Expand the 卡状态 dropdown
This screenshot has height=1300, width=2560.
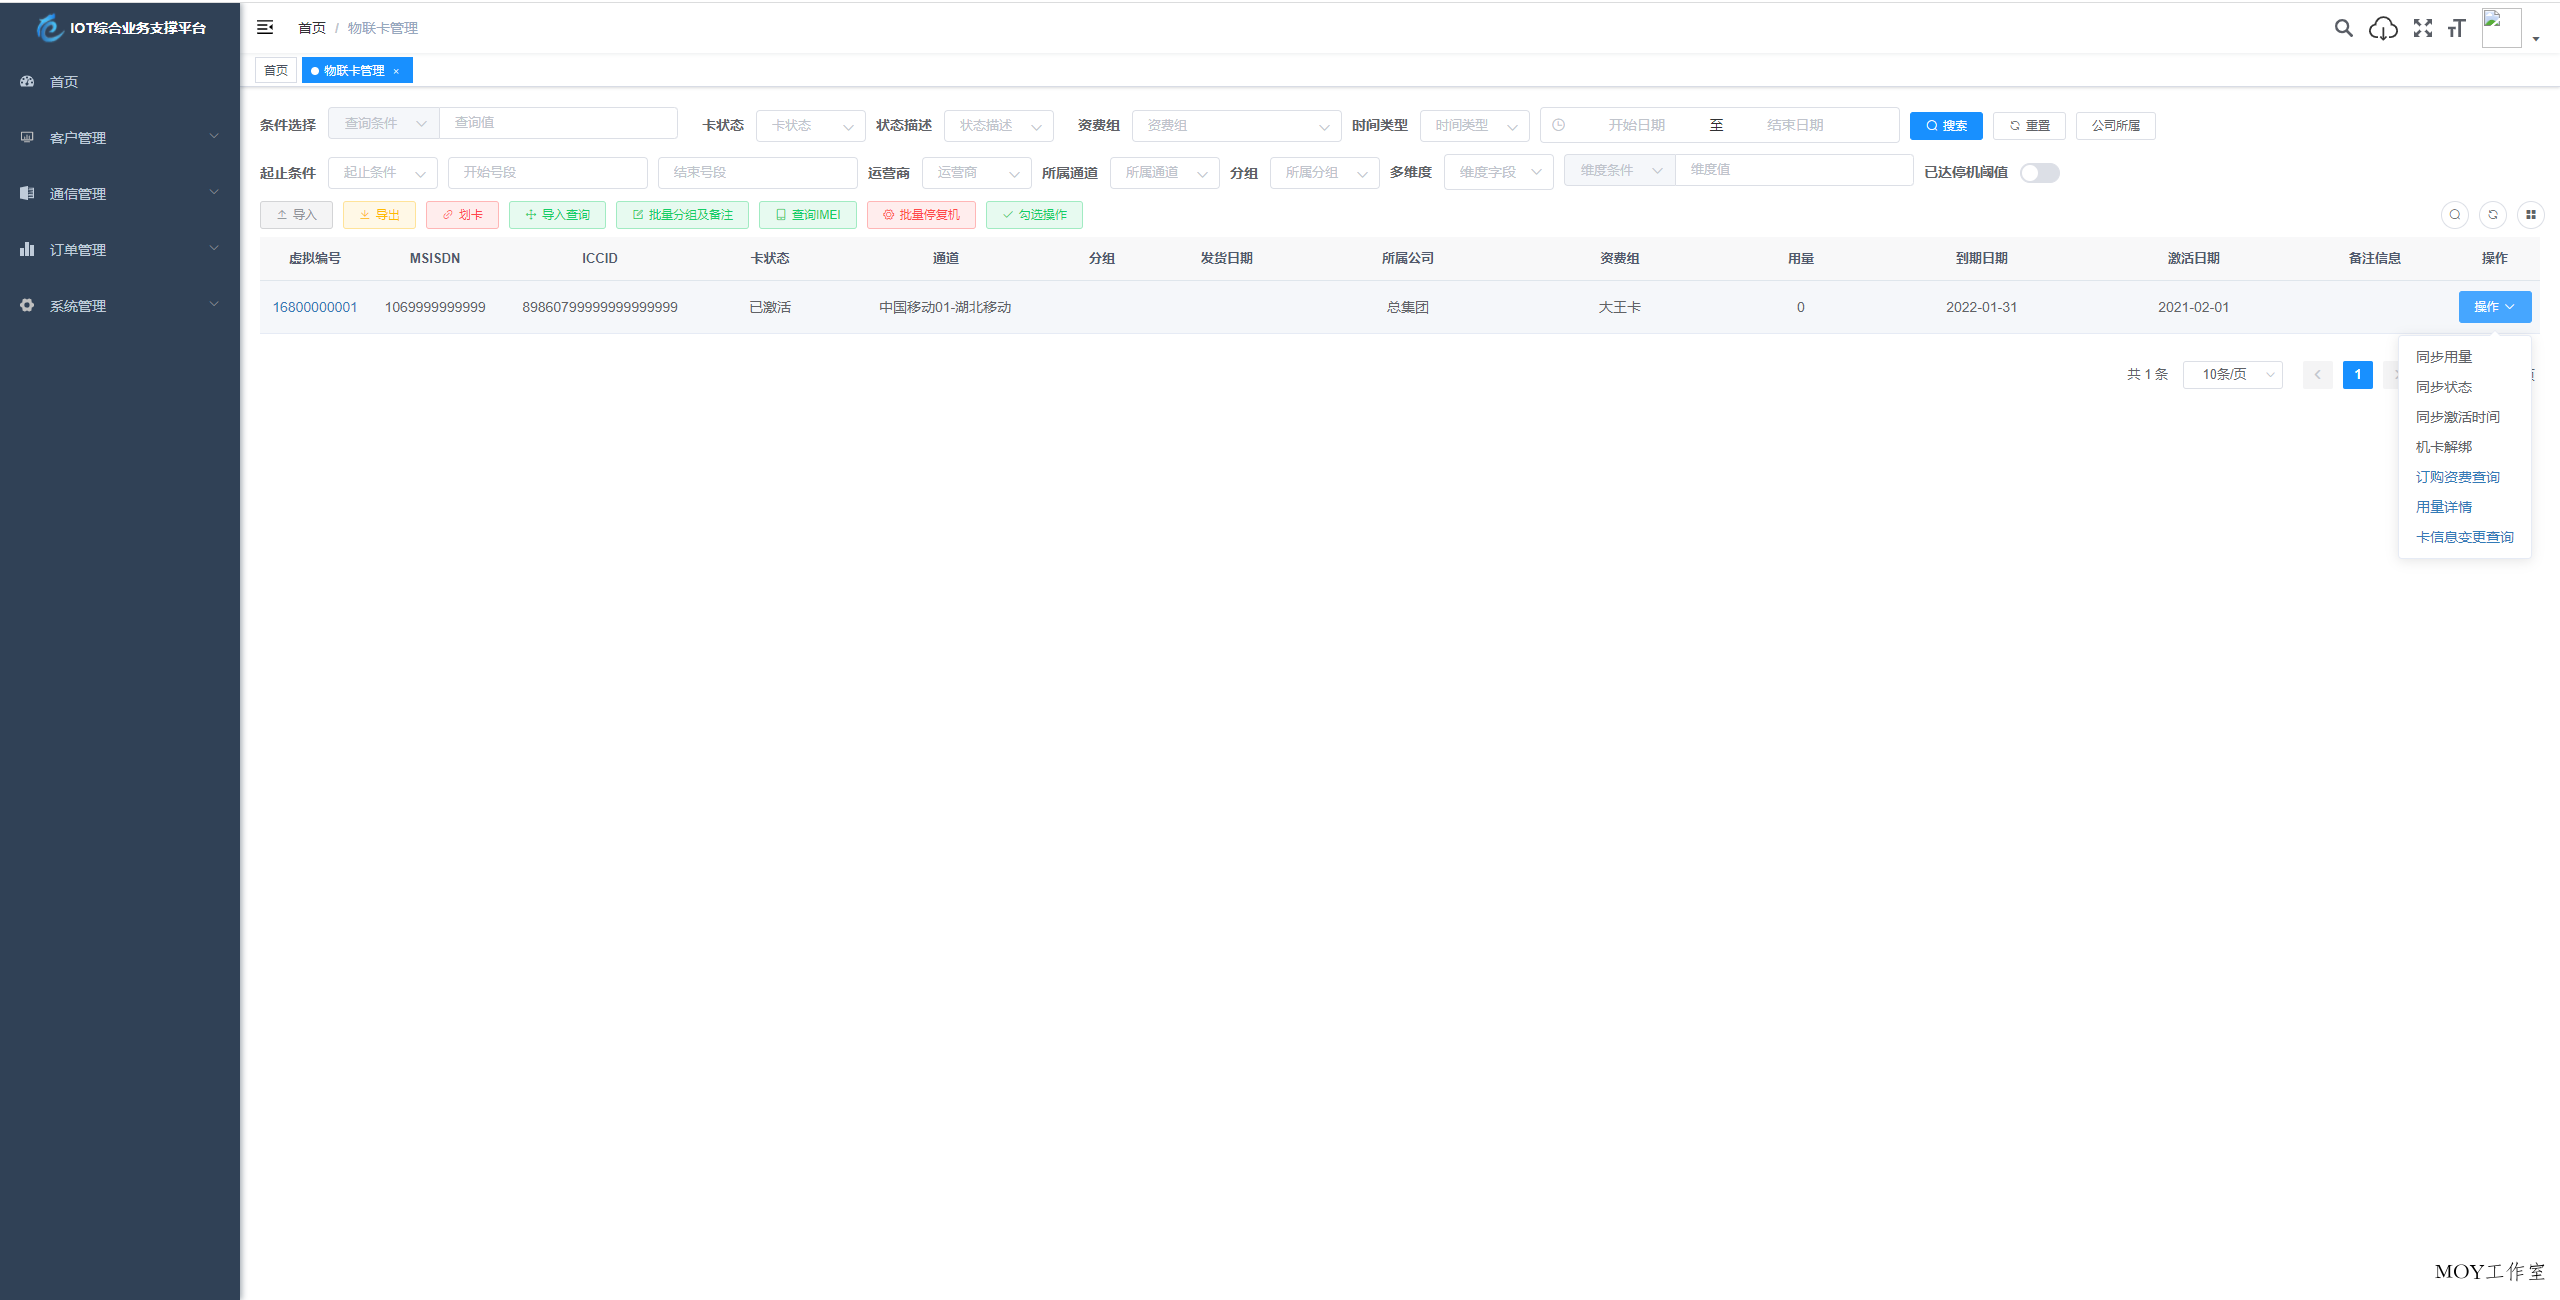pos(810,126)
